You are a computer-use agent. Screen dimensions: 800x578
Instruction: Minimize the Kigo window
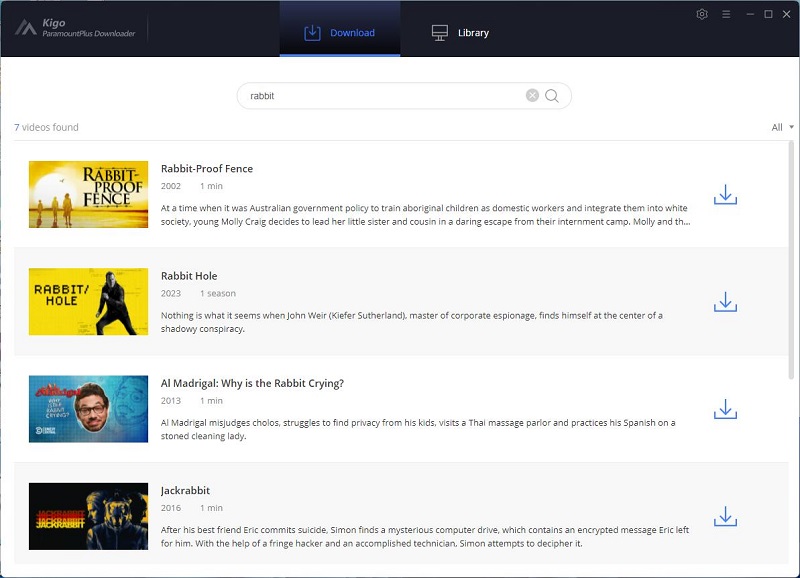[750, 14]
